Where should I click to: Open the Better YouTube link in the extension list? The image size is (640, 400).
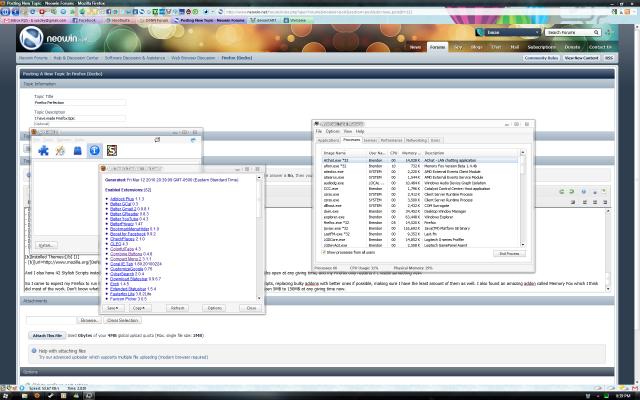(x=123, y=219)
